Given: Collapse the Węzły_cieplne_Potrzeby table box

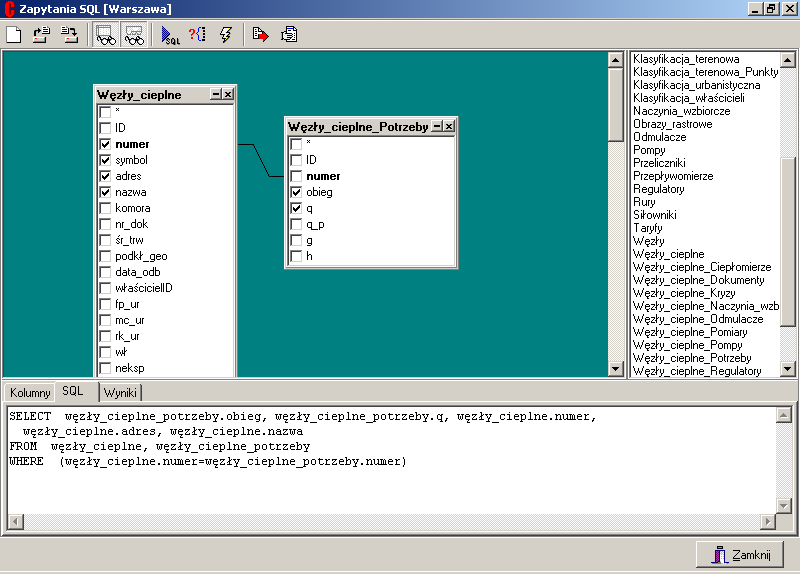Looking at the screenshot, I should (436, 126).
